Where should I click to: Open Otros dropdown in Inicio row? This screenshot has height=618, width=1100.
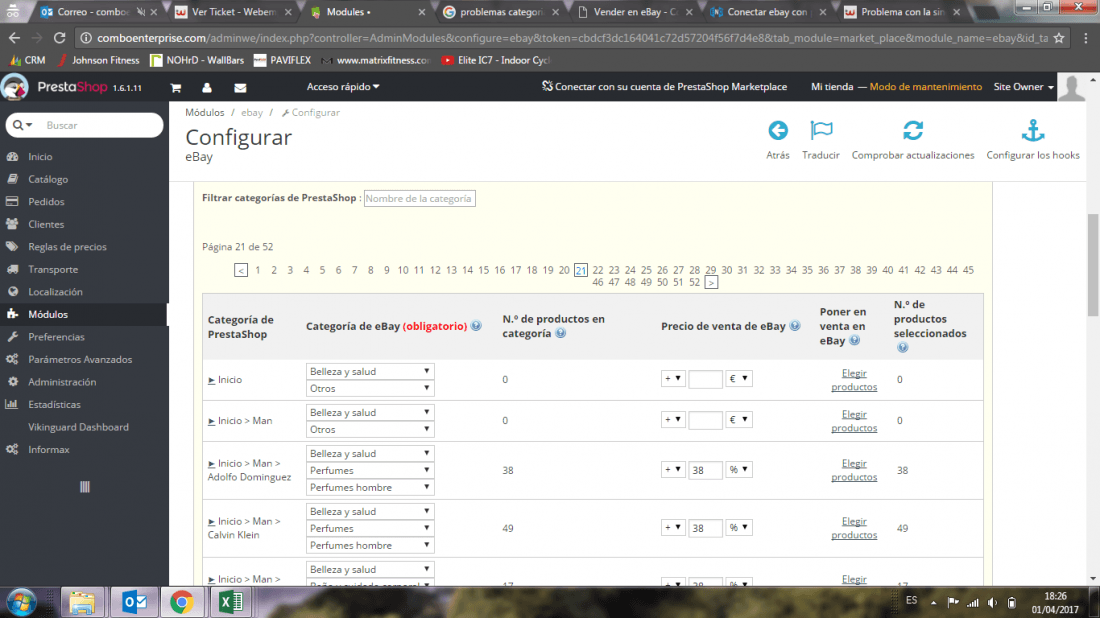370,388
